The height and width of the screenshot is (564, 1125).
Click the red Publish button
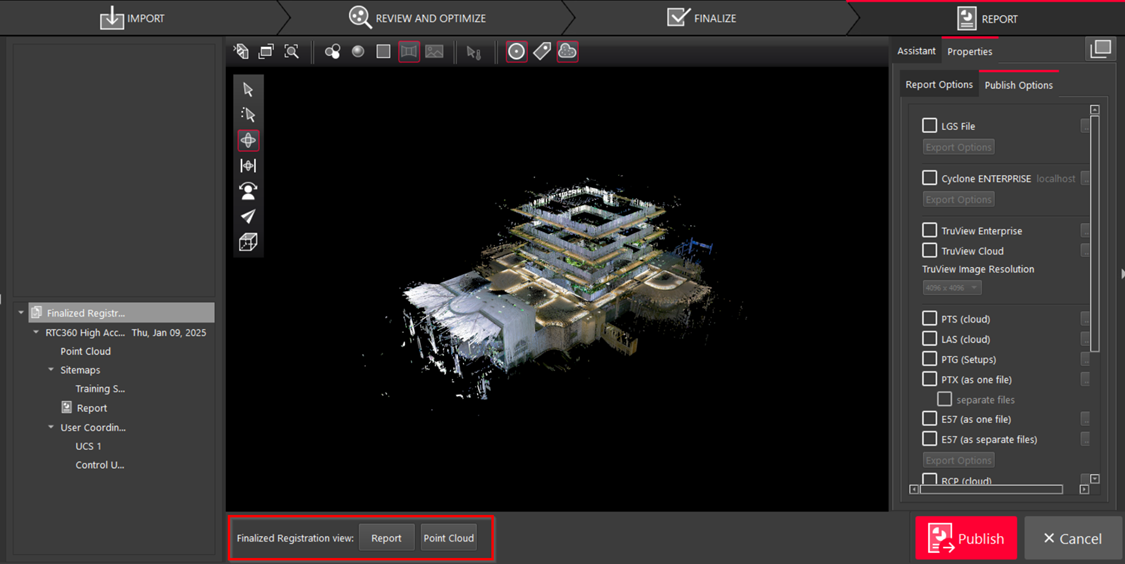[966, 538]
